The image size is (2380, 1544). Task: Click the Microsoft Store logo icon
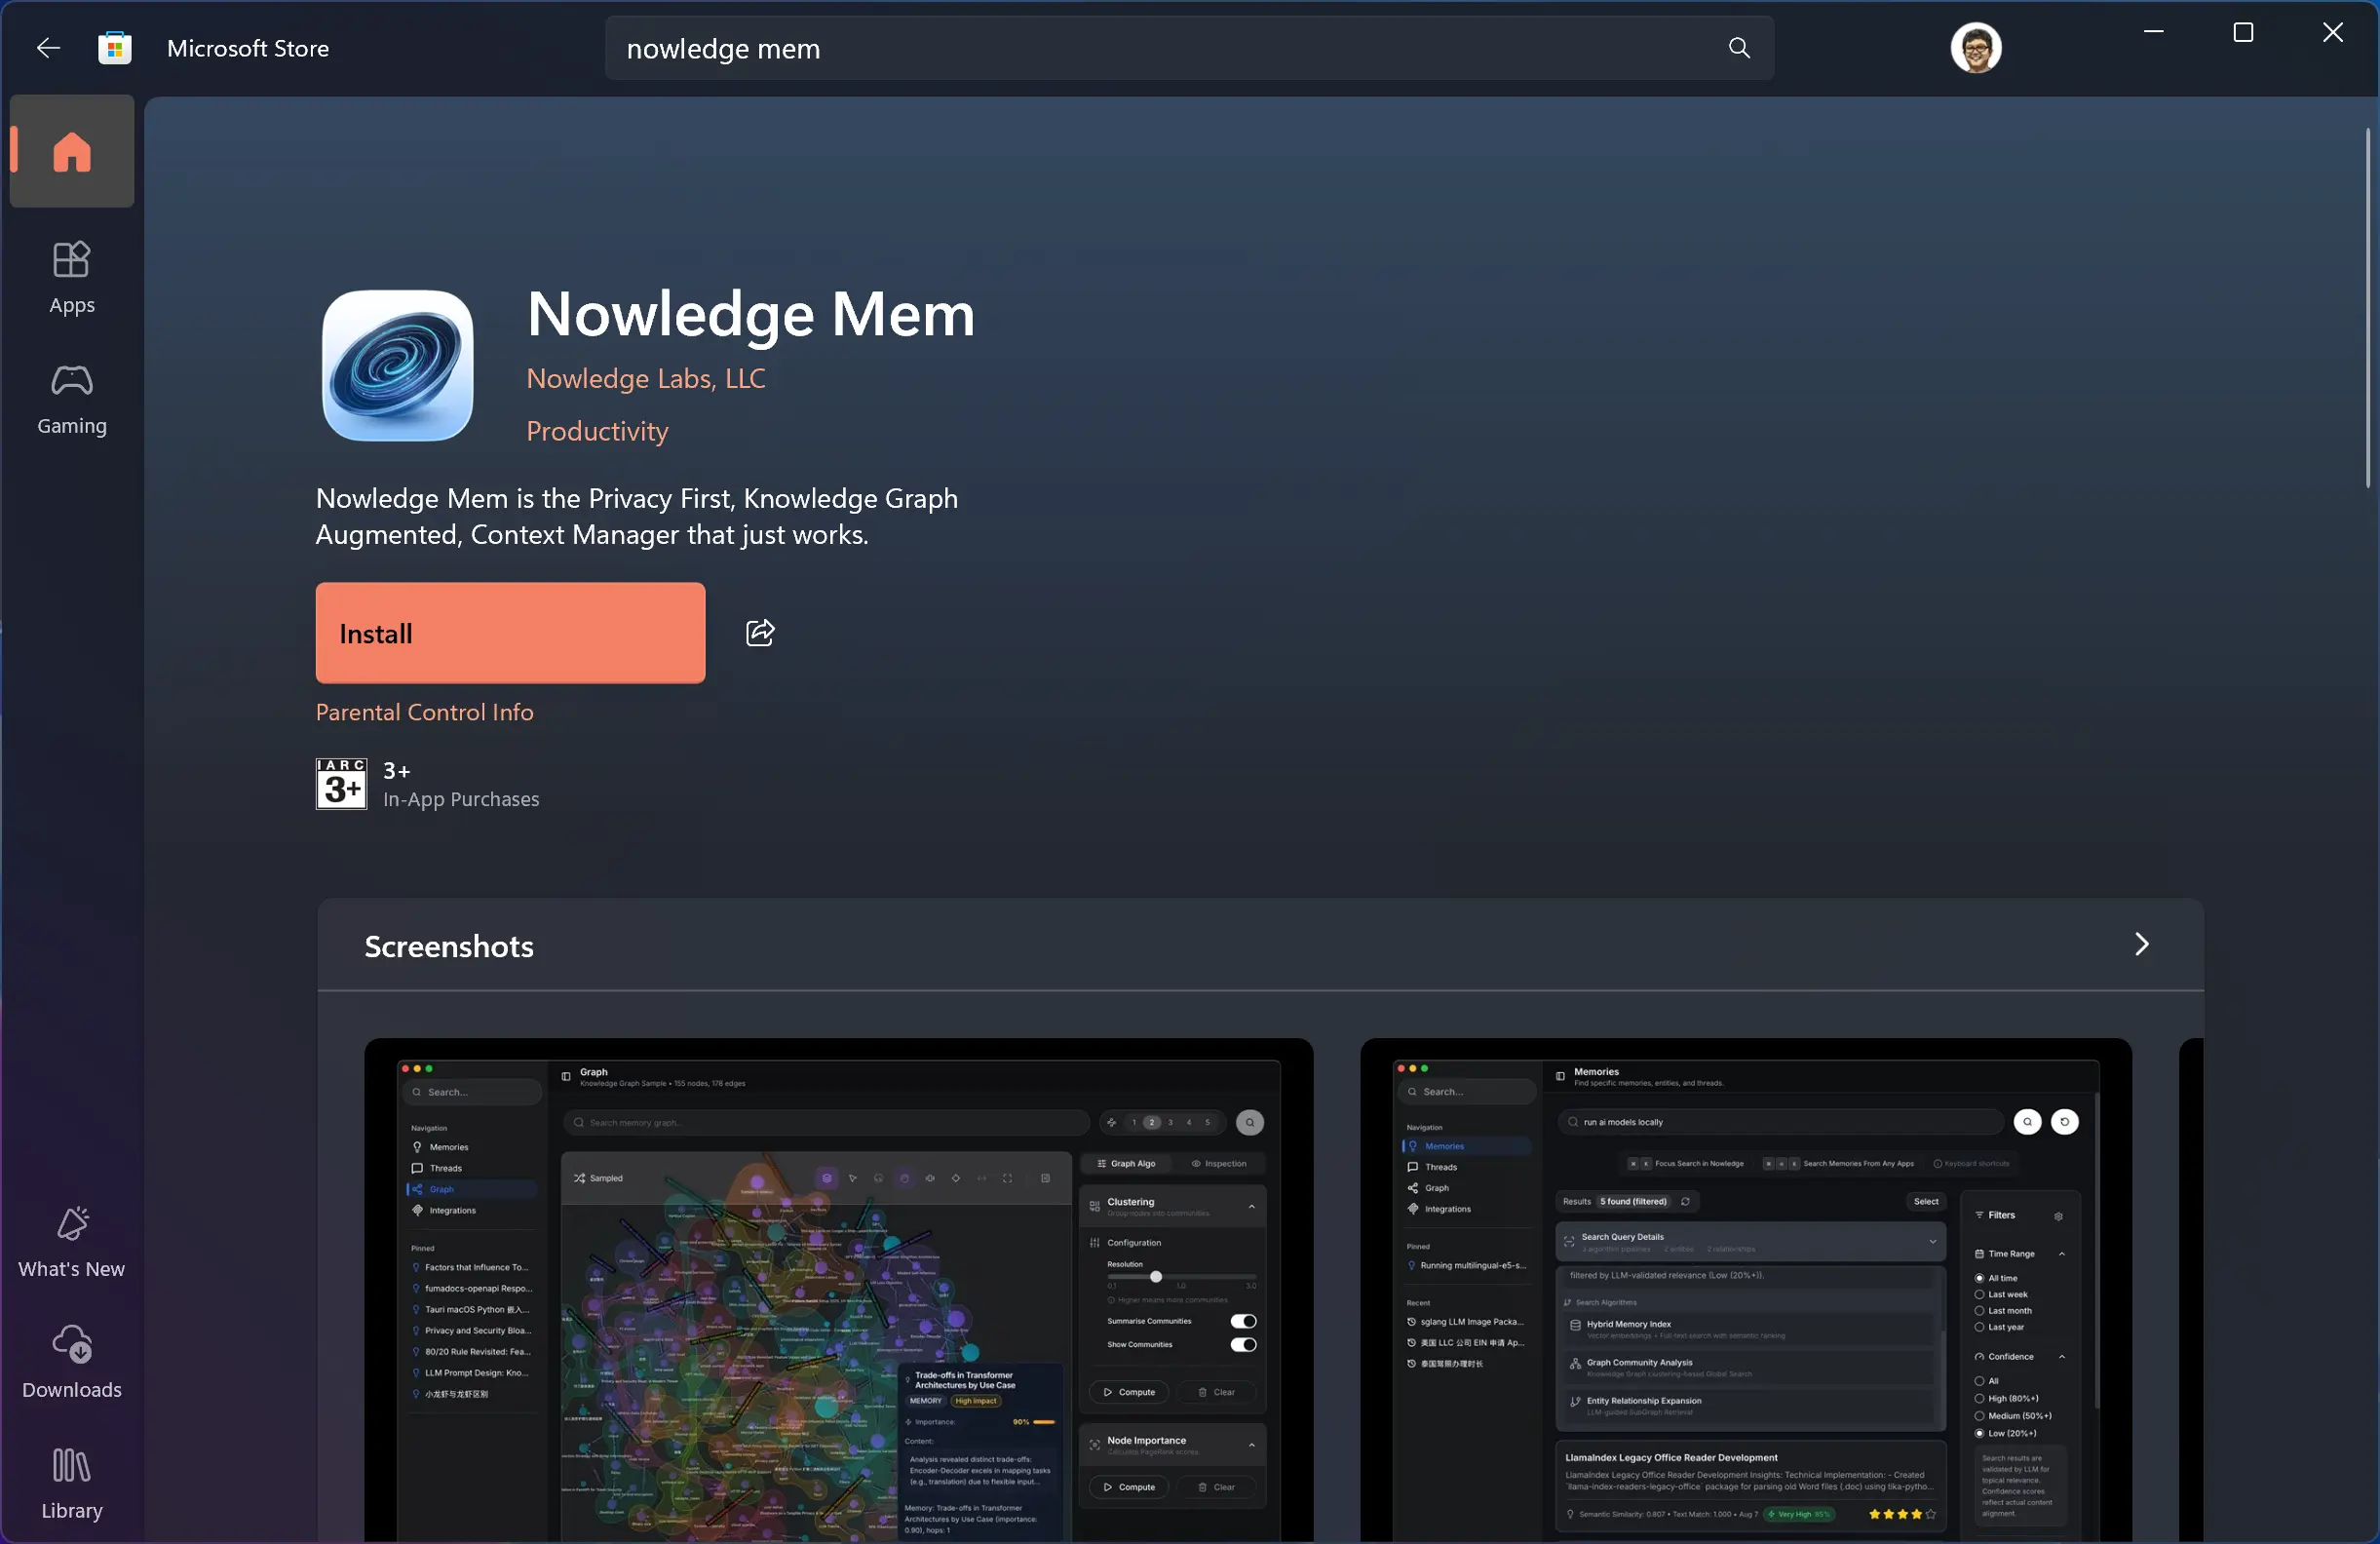(x=115, y=48)
